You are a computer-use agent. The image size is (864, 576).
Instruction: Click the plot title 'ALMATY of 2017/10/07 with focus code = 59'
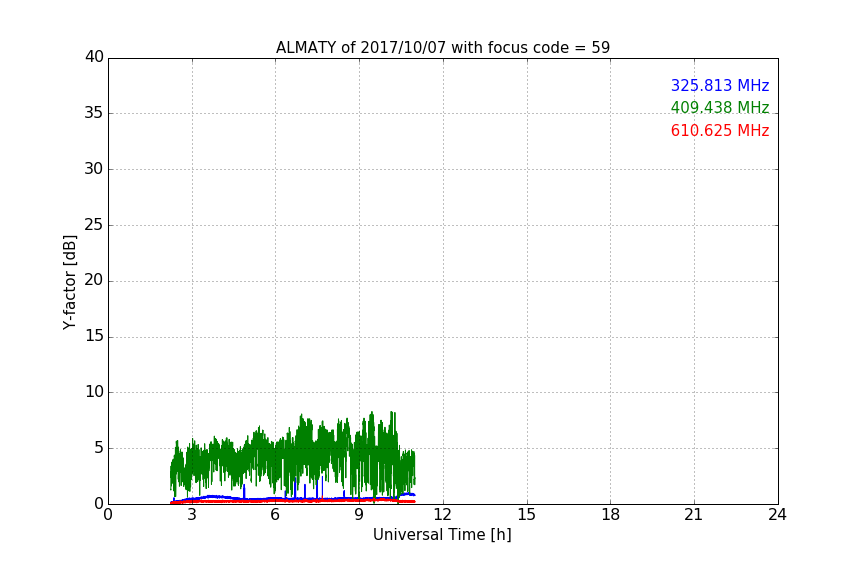click(x=442, y=47)
